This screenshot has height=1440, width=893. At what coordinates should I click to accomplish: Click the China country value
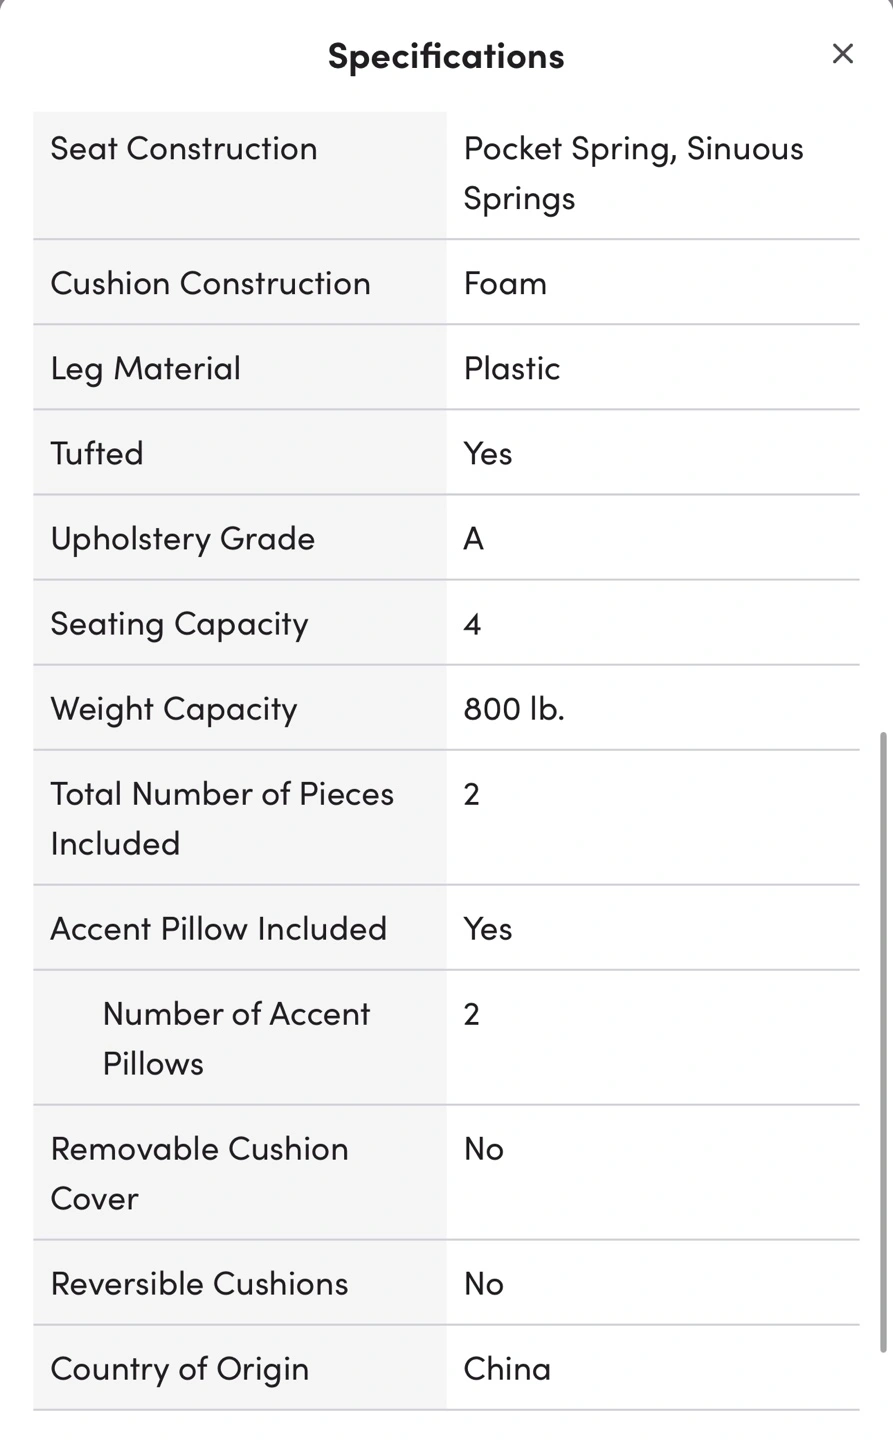507,1368
